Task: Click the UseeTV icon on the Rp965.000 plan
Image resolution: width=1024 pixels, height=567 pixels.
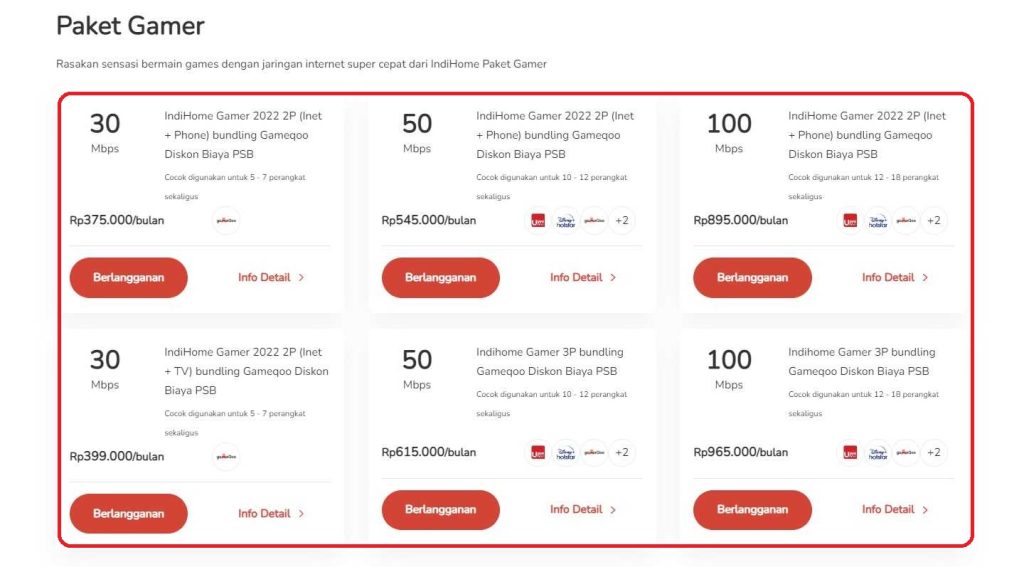Action: [x=850, y=453]
